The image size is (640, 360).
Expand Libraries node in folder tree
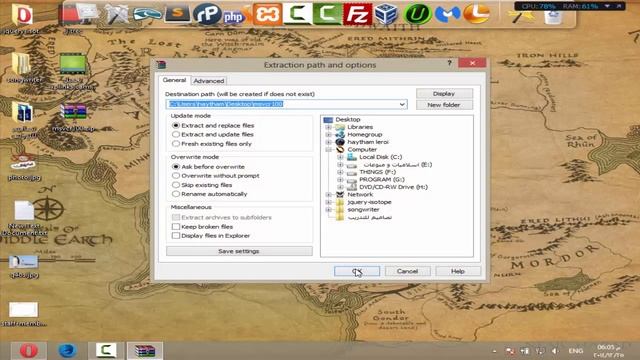pyautogui.click(x=329, y=127)
